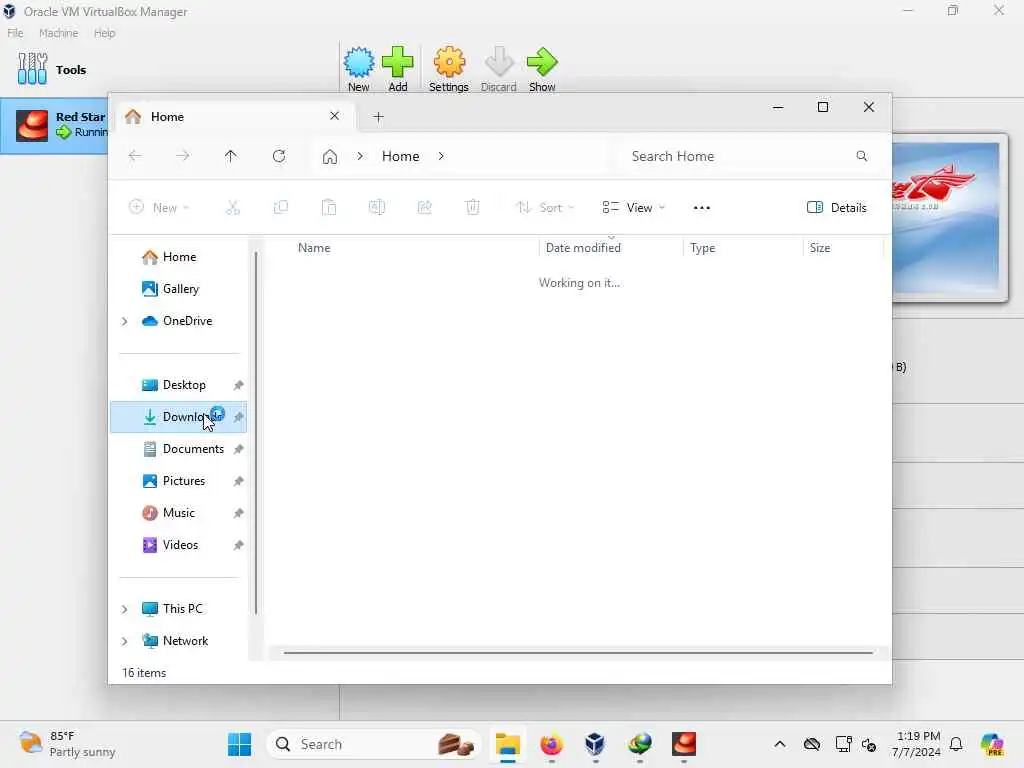This screenshot has height=768, width=1024.
Task: Click the Copy icon in Explorer toolbar
Action: tap(281, 208)
